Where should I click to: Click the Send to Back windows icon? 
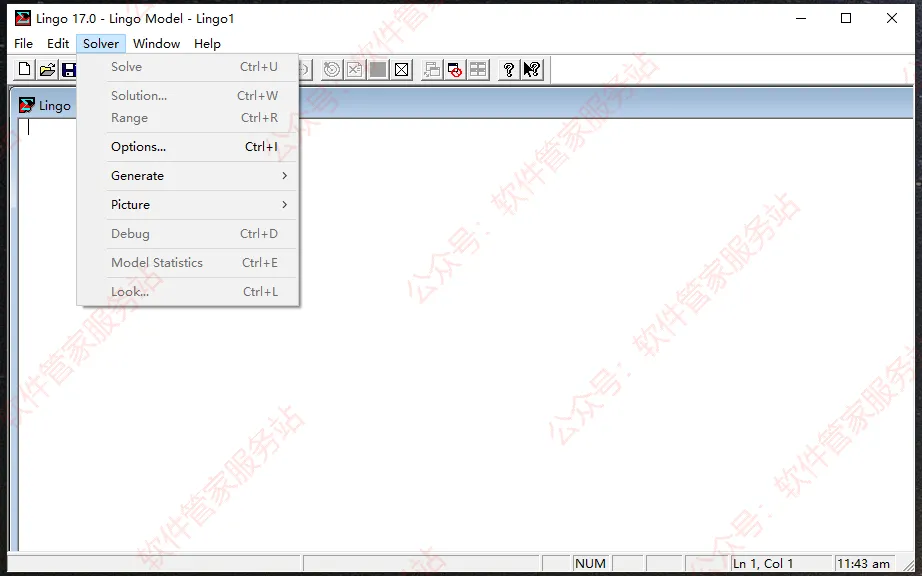tap(432, 70)
